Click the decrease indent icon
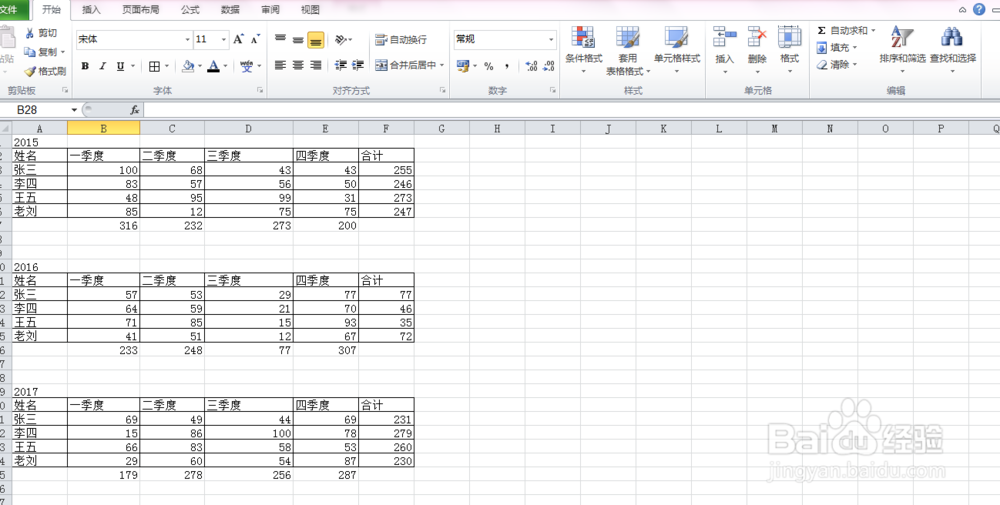This screenshot has height=505, width=1000. pyautogui.click(x=341, y=65)
